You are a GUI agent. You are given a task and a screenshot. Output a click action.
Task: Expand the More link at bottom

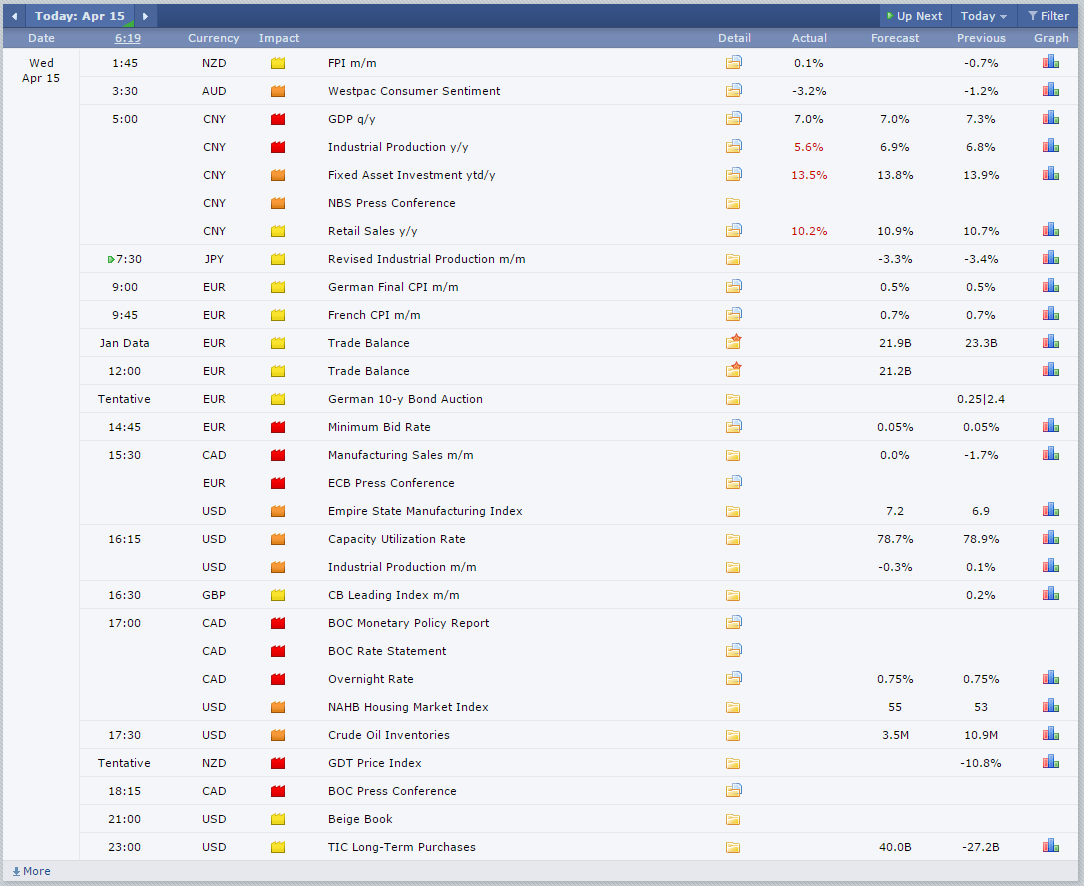[x=32, y=871]
